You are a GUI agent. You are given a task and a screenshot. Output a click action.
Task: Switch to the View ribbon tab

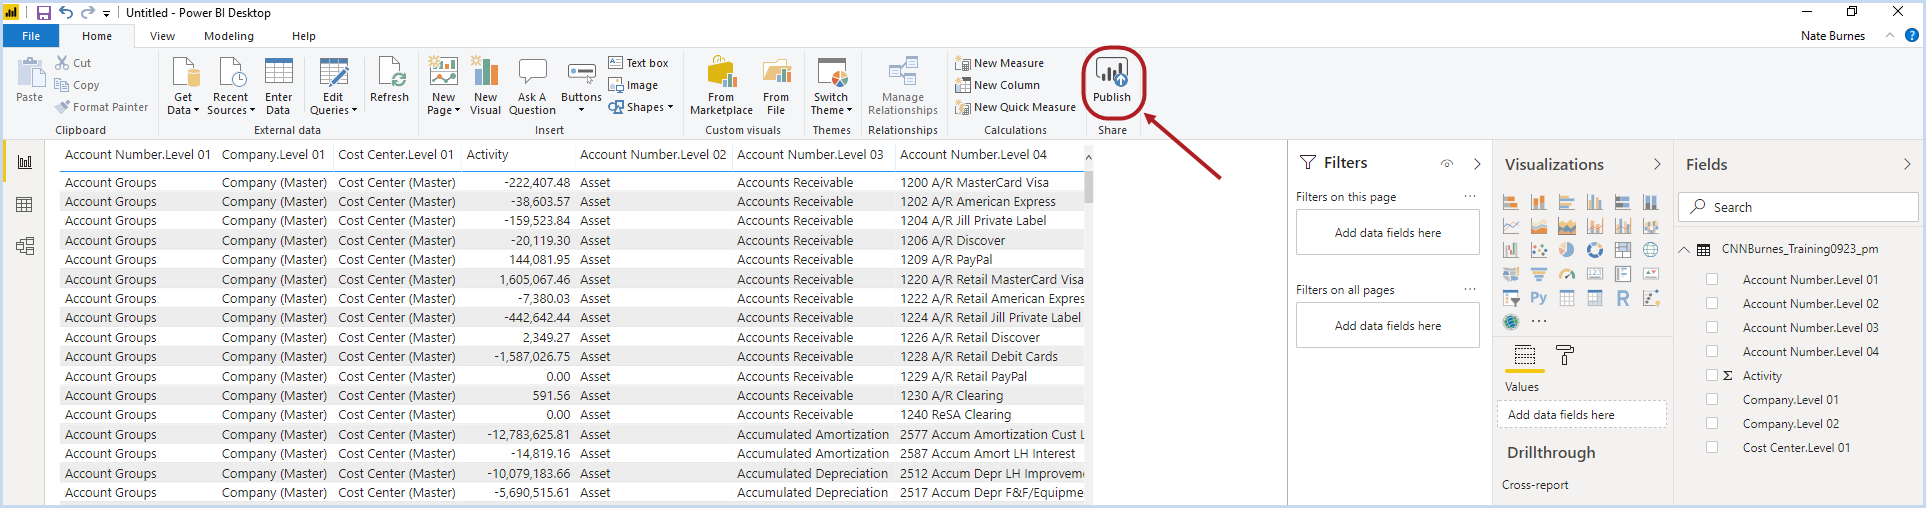162,36
